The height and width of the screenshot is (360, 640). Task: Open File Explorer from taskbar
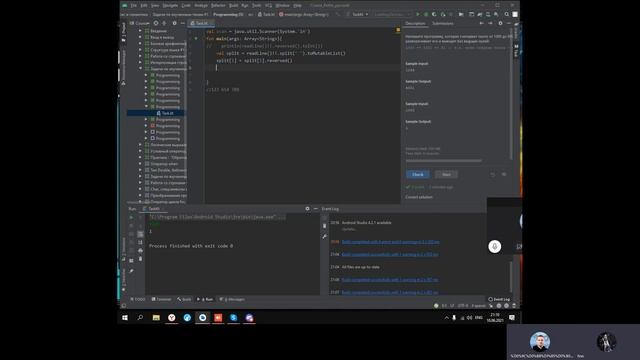156,318
